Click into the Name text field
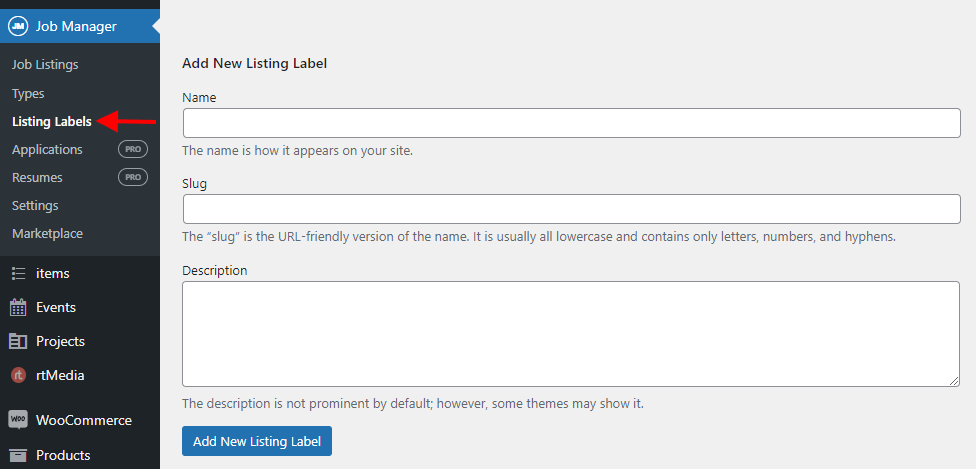 click(x=571, y=123)
